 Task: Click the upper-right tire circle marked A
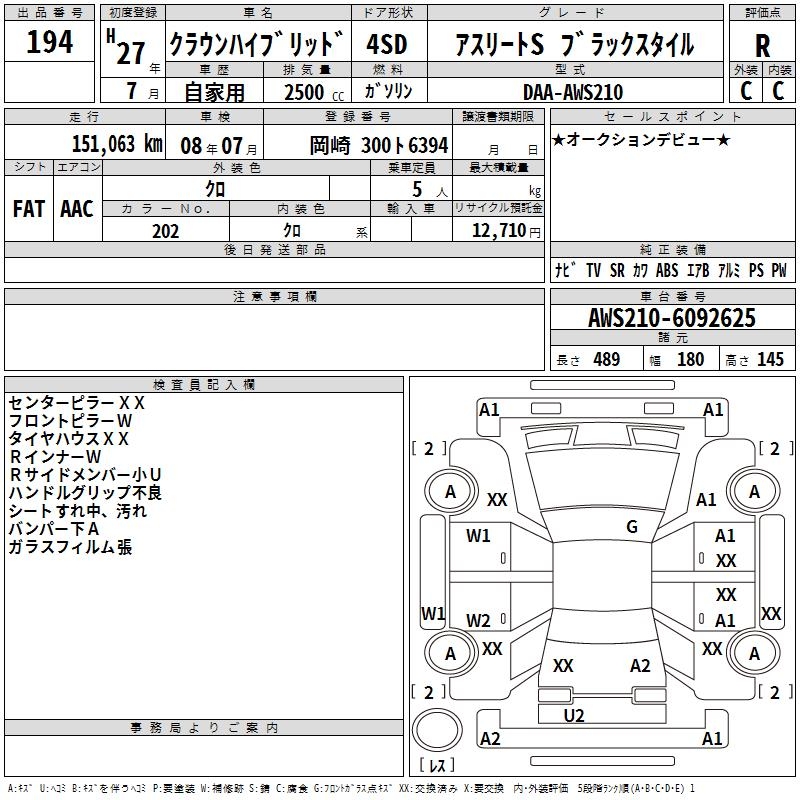tap(754, 491)
